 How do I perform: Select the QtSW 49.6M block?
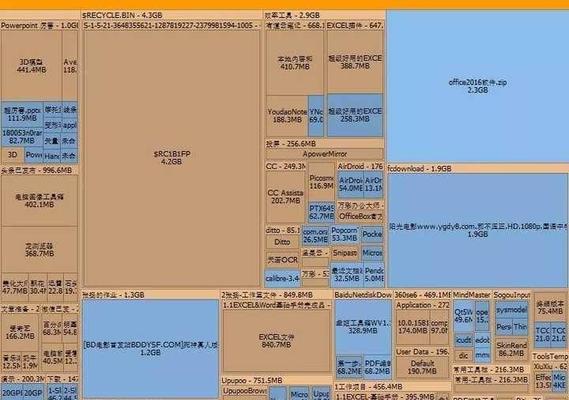coord(464,316)
